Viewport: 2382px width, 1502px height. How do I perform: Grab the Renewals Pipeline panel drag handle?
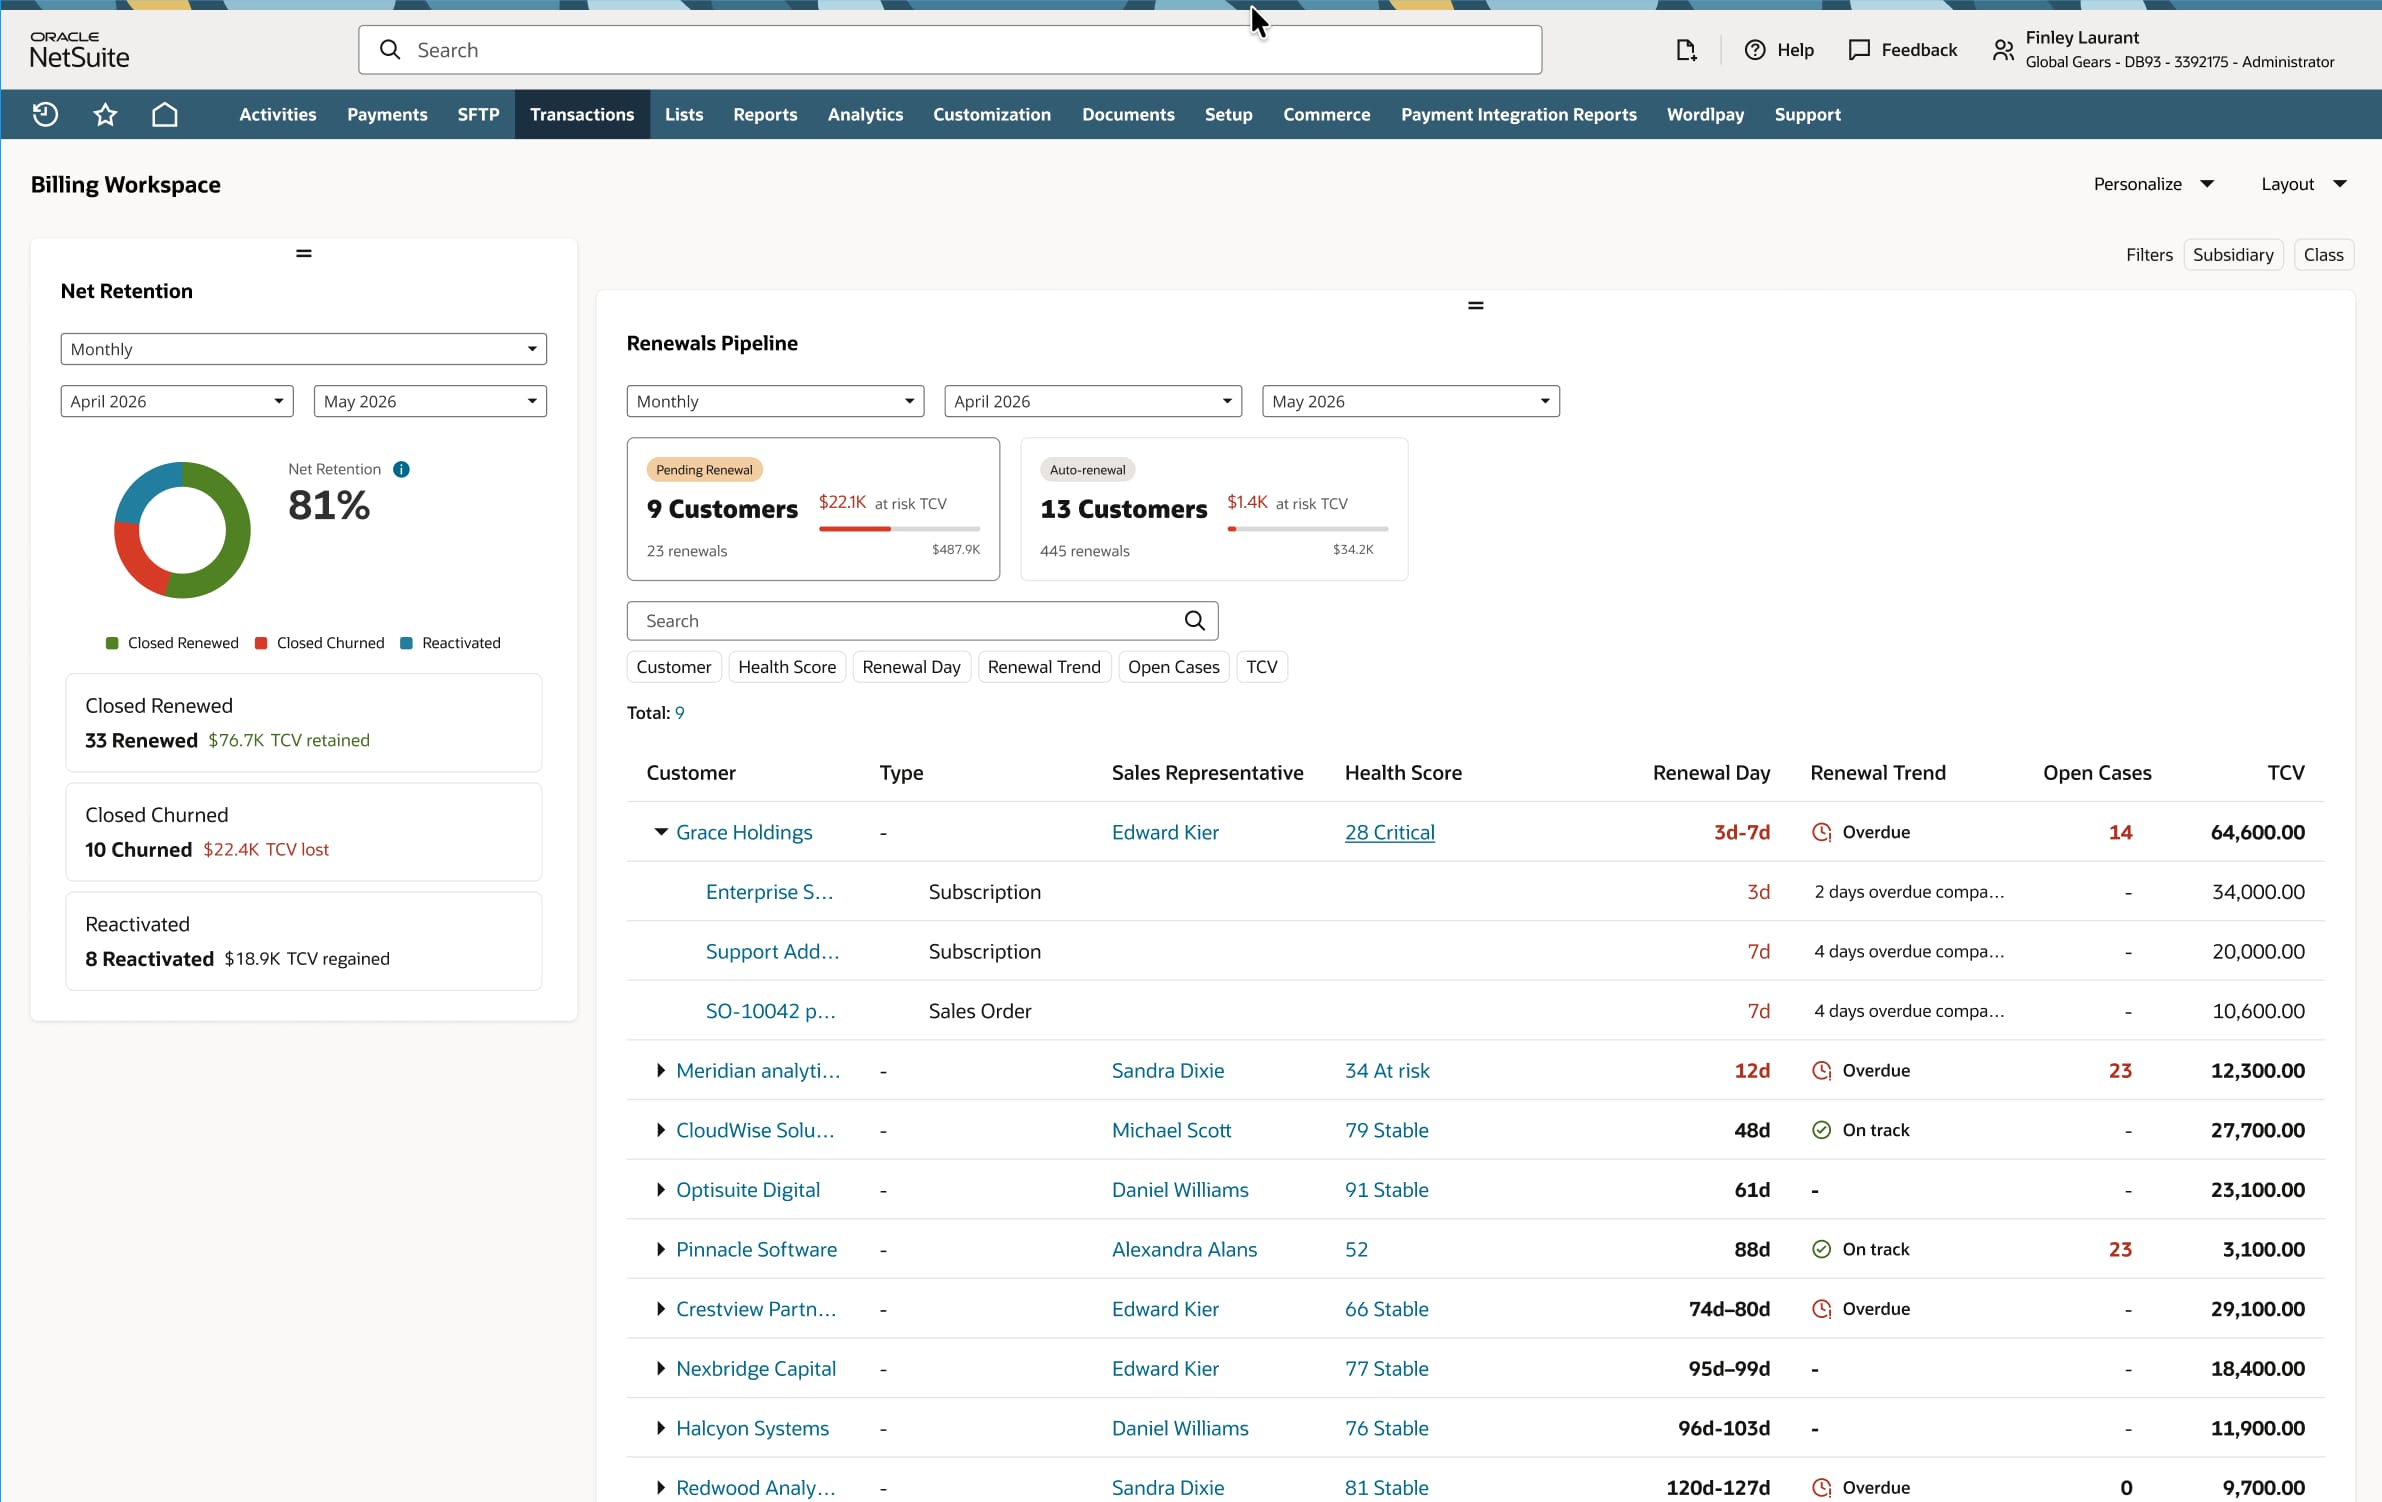tap(1475, 306)
